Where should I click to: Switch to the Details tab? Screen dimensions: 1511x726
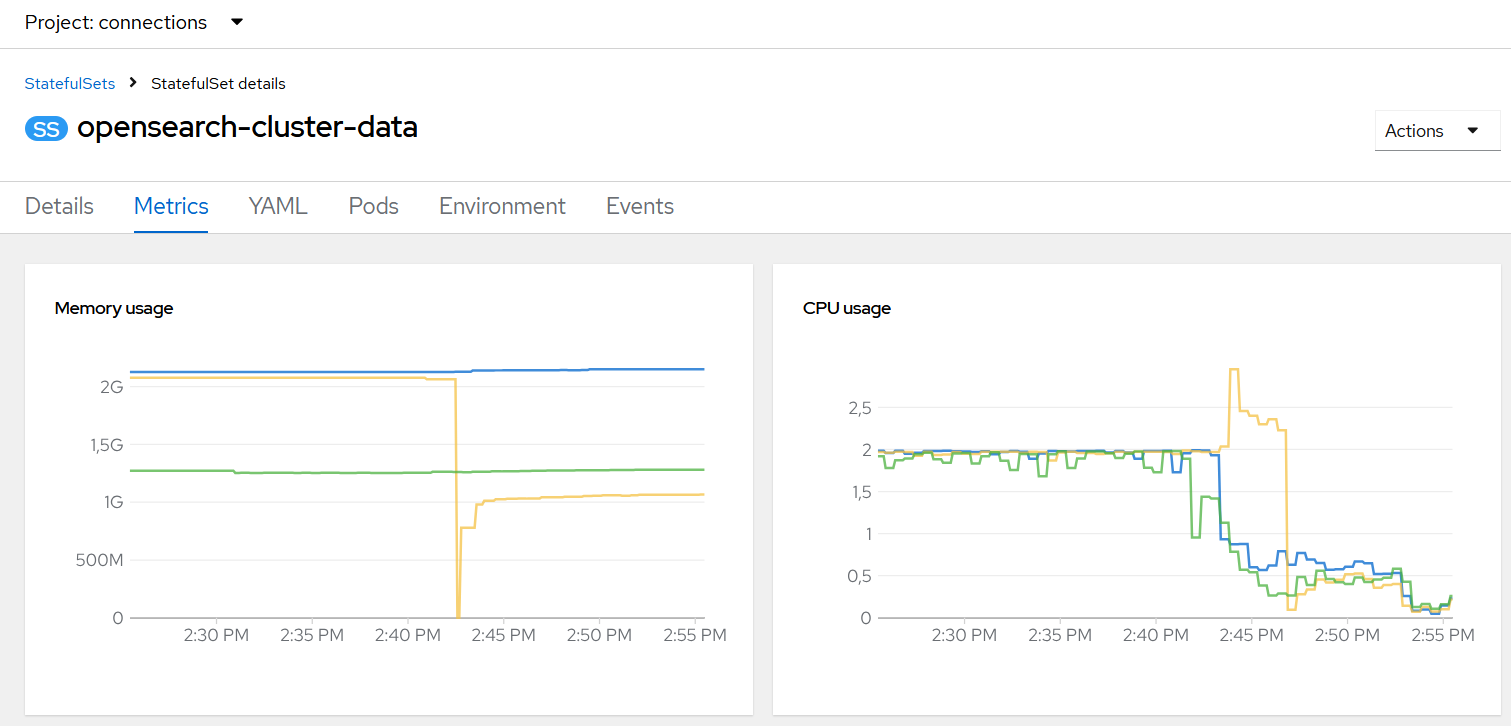point(59,206)
